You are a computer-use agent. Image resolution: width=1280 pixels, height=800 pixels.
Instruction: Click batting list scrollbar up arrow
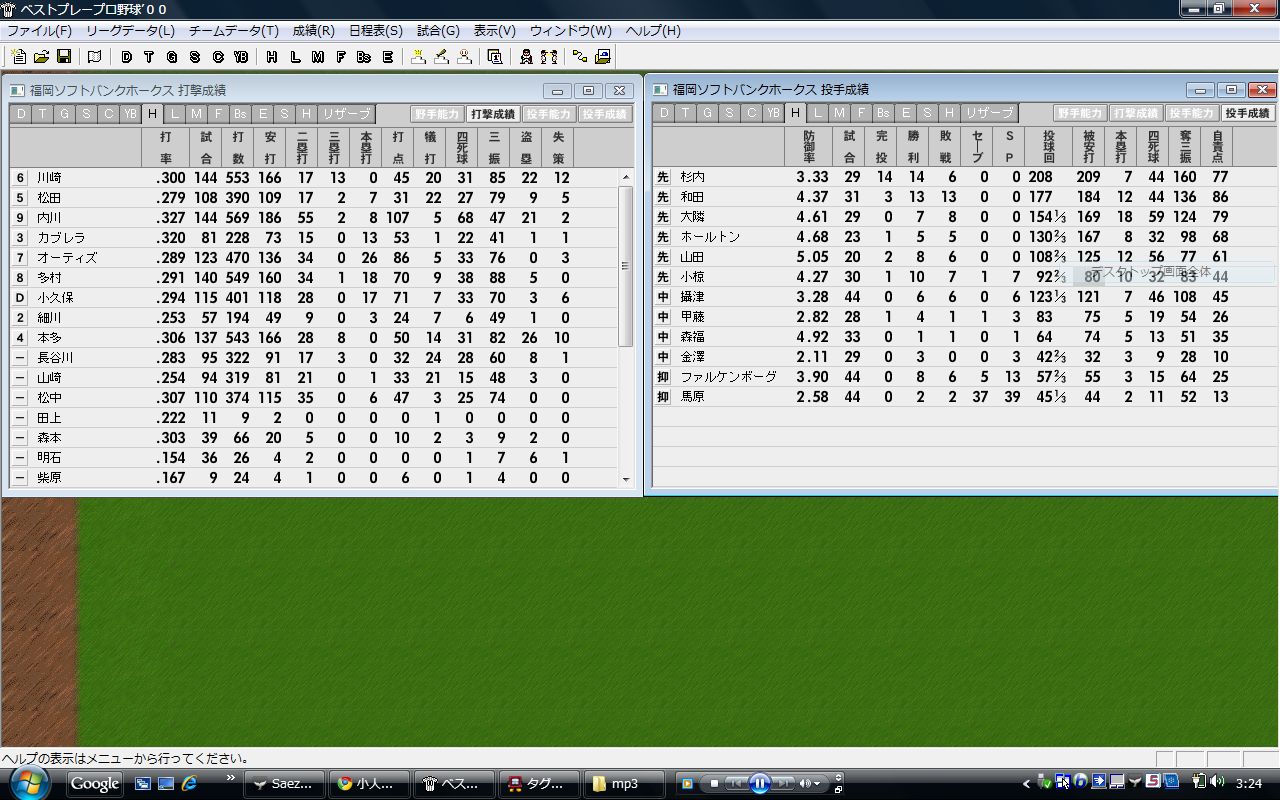pos(626,177)
